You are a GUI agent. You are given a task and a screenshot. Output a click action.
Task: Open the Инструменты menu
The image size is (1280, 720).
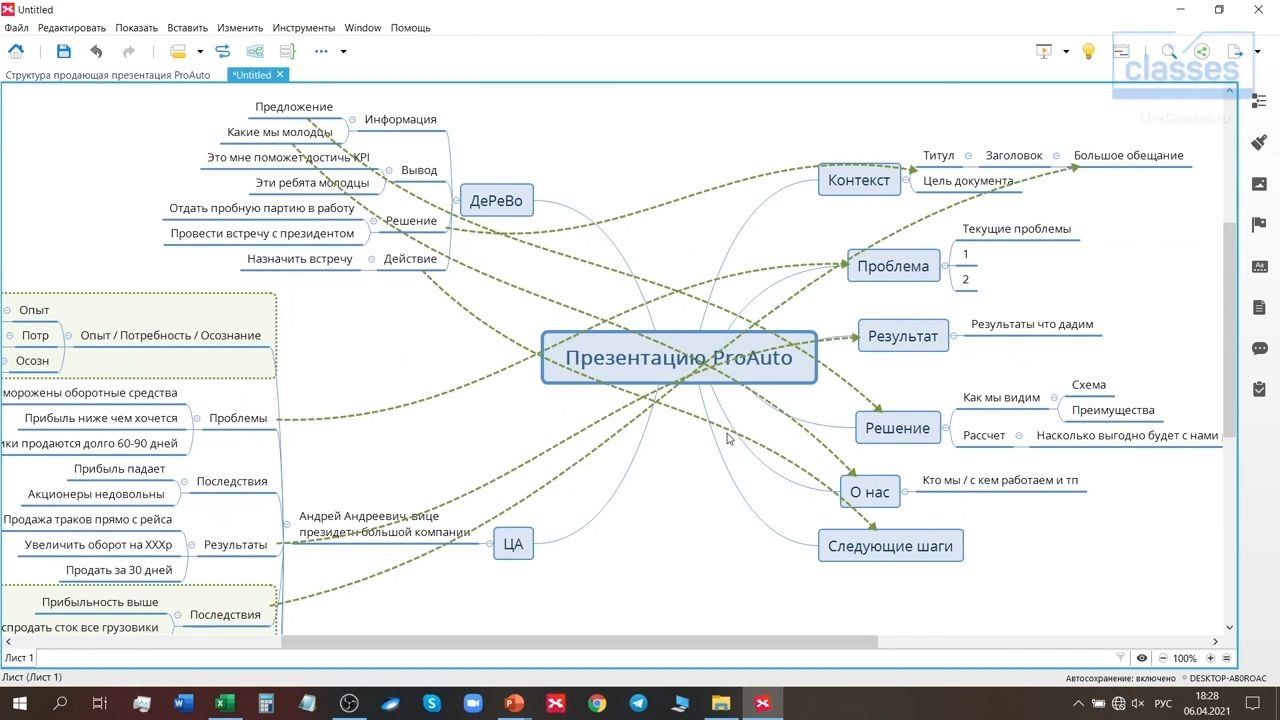click(x=304, y=28)
